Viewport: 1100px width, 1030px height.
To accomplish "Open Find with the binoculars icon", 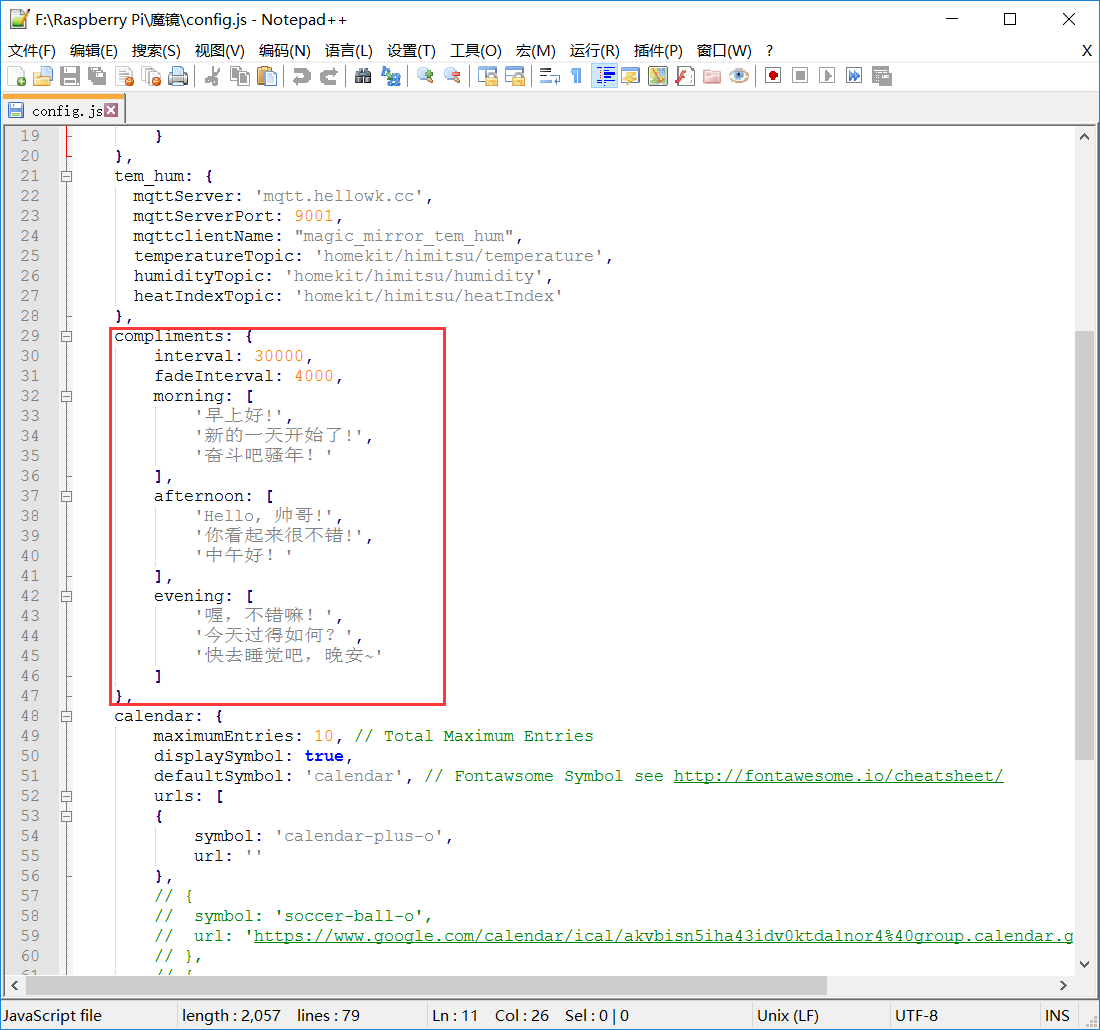I will point(364,76).
